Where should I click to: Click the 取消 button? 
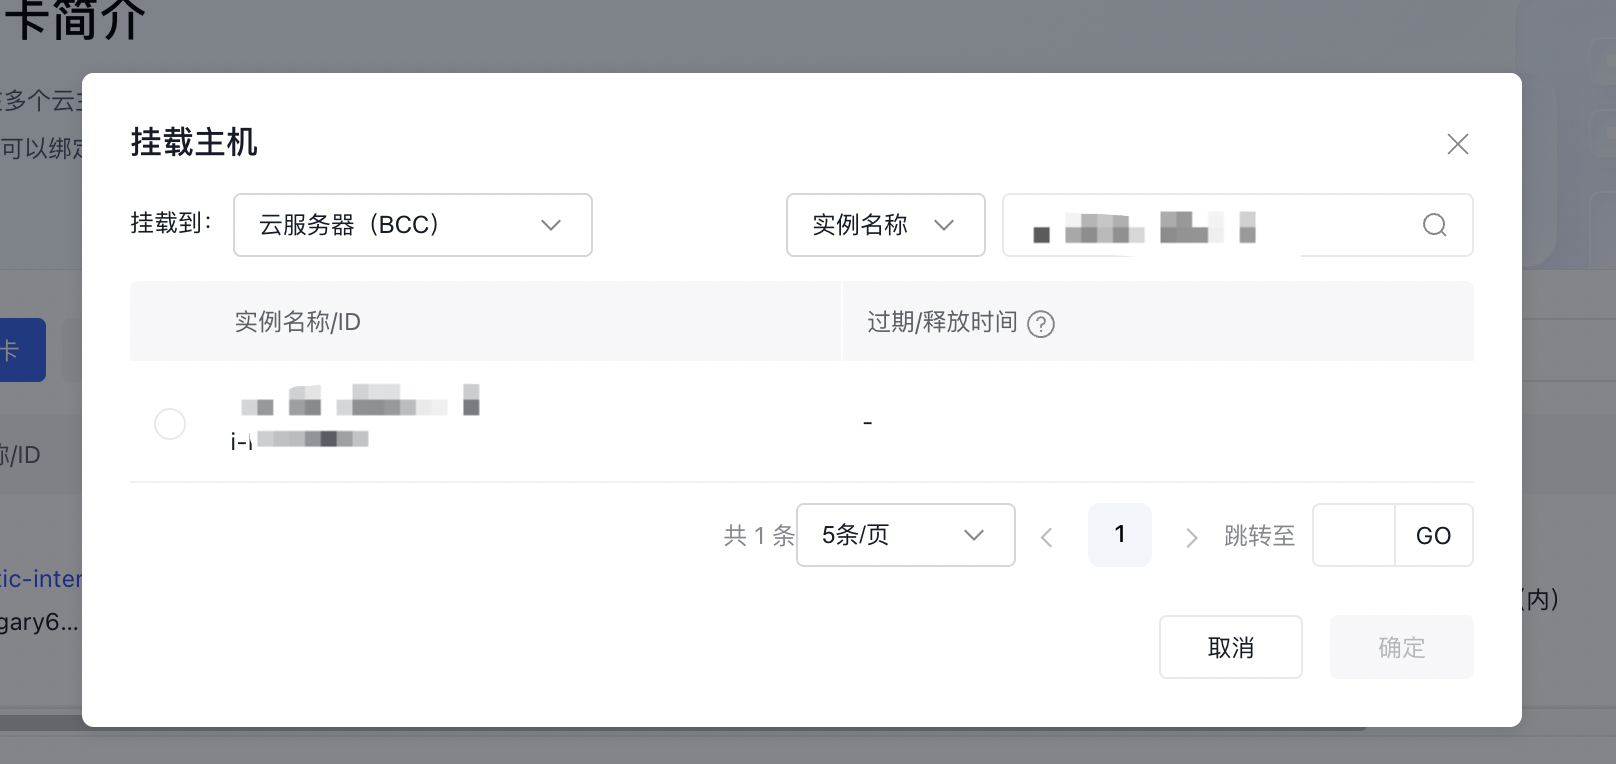1231,647
